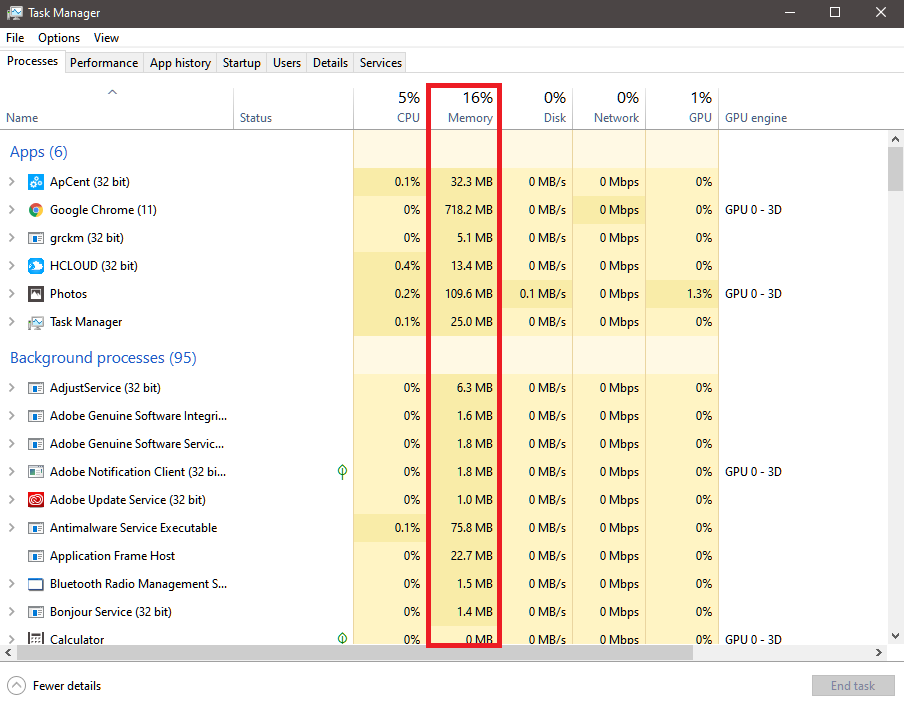Switch to the Services tab

381,63
